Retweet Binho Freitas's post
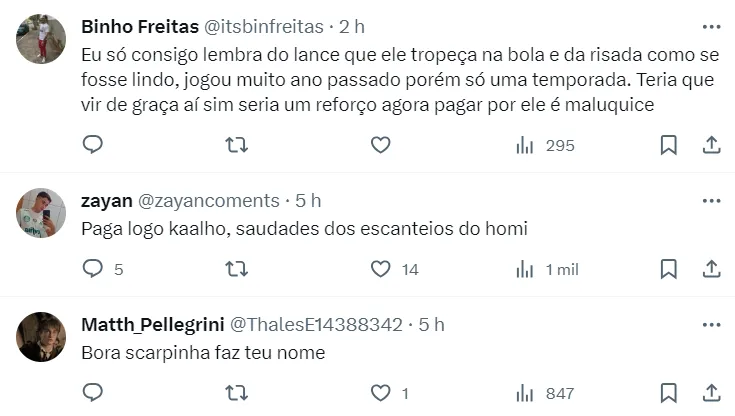The image size is (735, 416). [x=236, y=145]
